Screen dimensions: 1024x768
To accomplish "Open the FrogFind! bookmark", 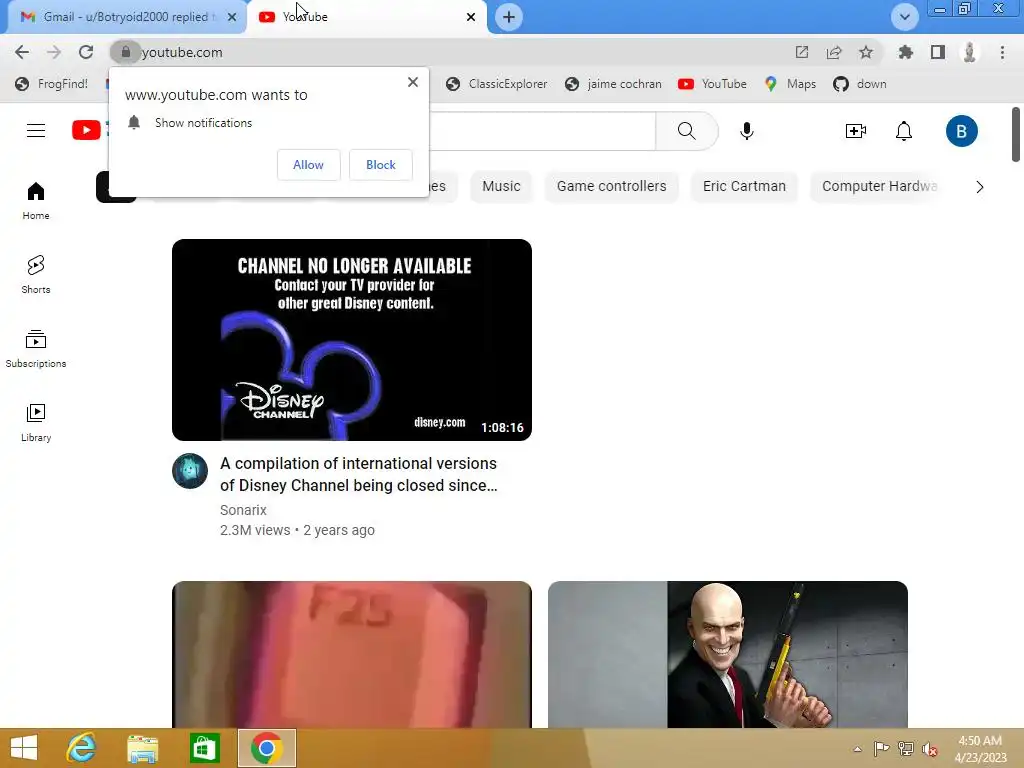I will [x=52, y=84].
